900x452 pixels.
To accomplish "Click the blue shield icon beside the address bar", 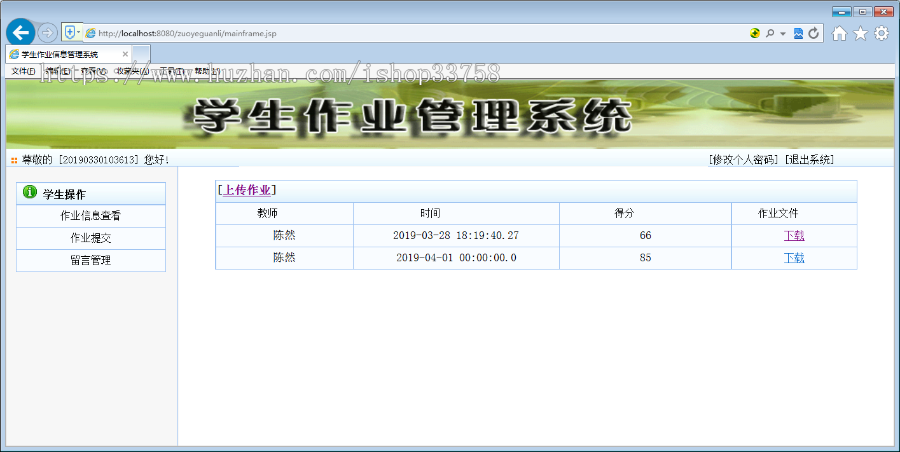I will 69,33.
